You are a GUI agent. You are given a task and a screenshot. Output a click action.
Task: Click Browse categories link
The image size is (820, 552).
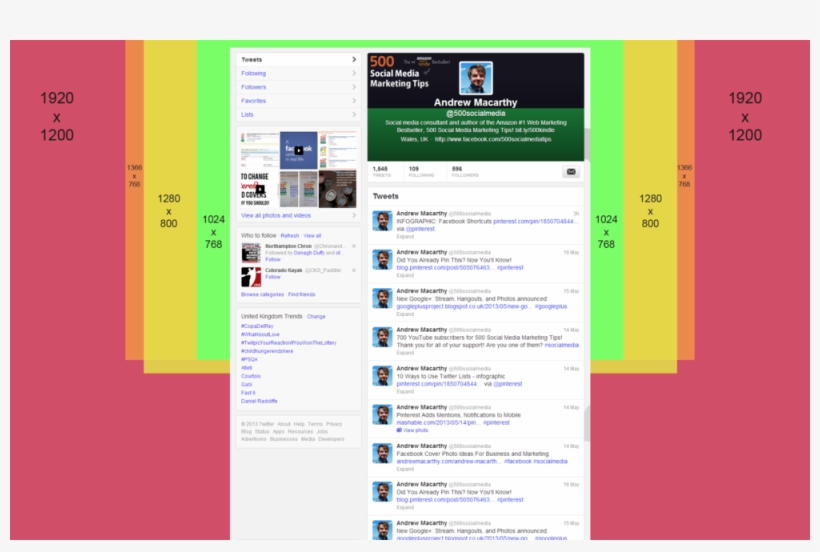(263, 294)
